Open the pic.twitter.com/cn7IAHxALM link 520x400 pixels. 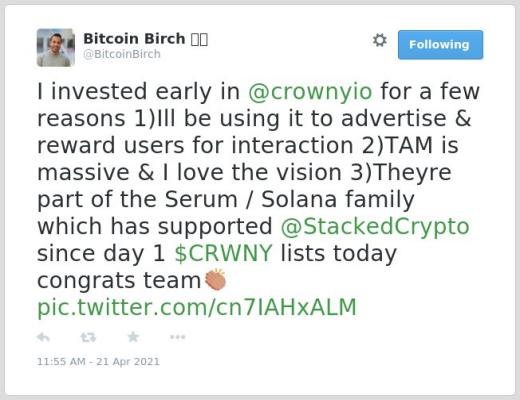tap(197, 307)
